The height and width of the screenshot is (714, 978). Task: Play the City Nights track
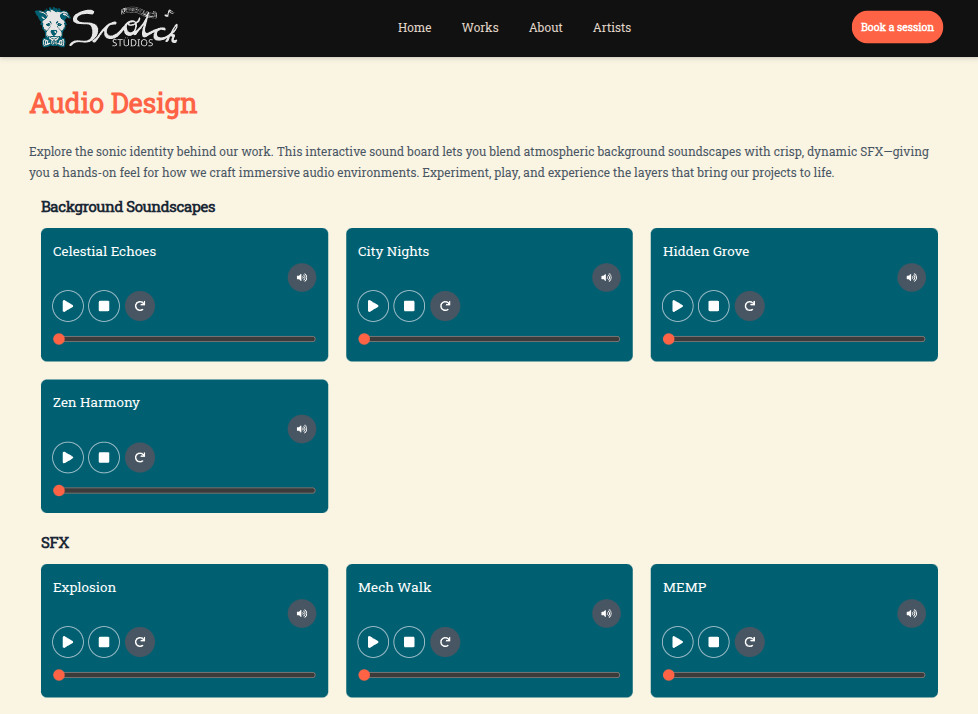tap(373, 306)
